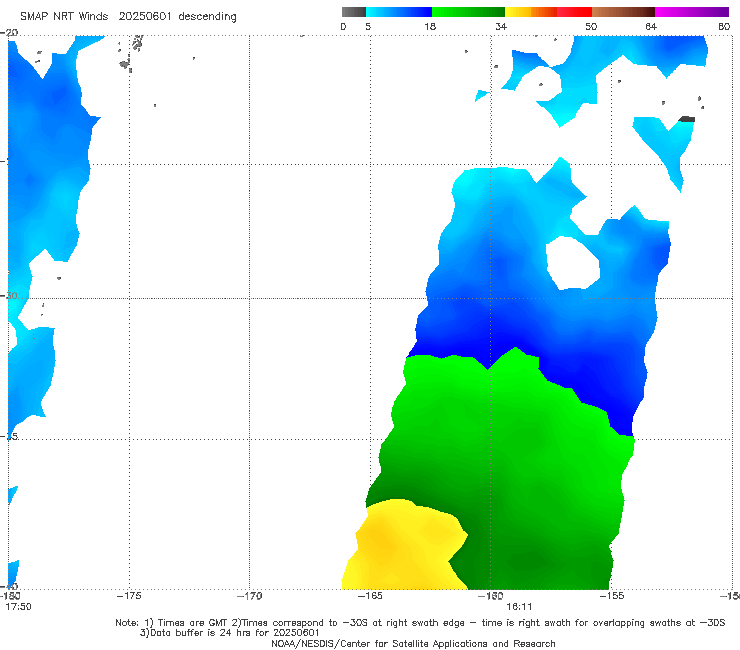This screenshot has width=740, height=650.
Task: Click the longitude label '-160'
Action: tap(490, 596)
